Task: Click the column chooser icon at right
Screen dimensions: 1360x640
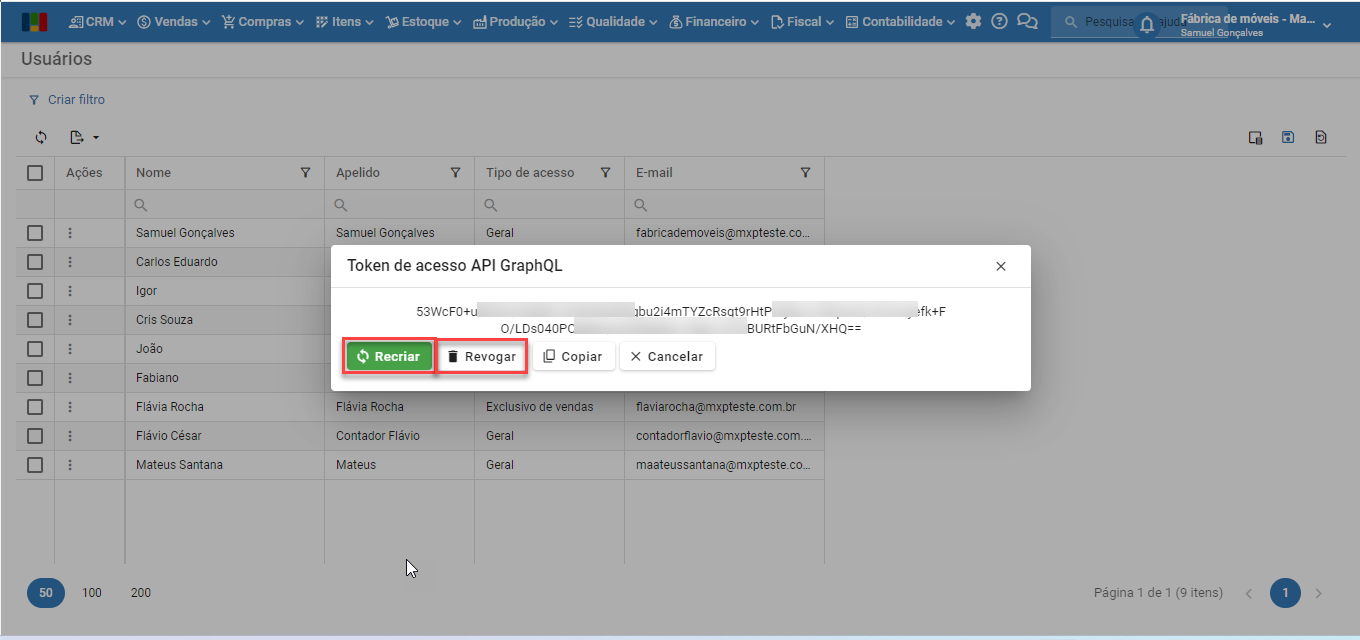Action: coord(1255,138)
